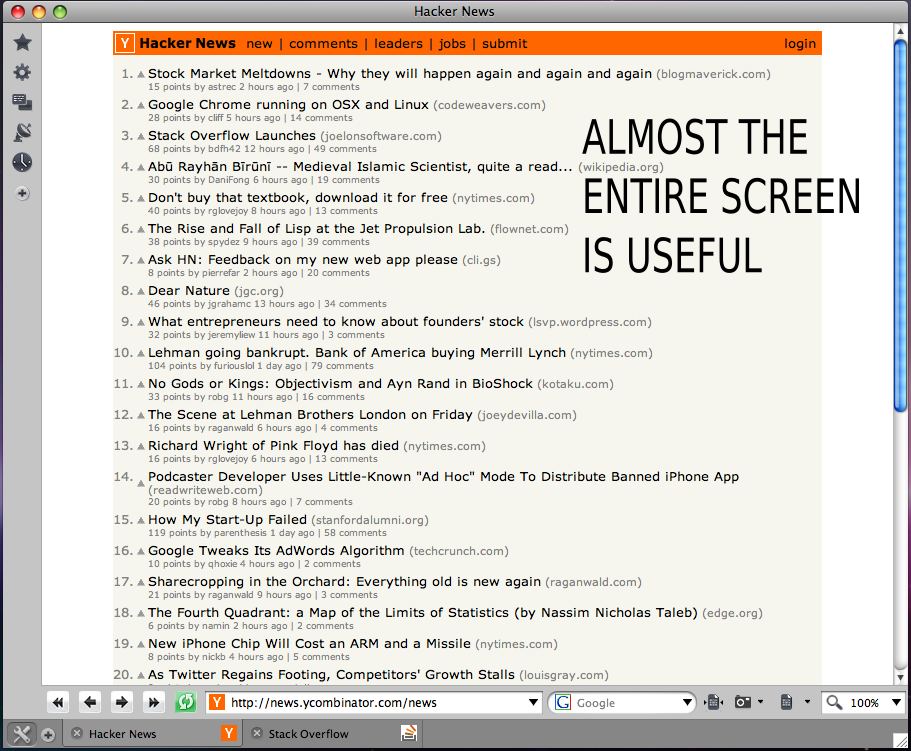
Task: Close the Hacker News tab
Action: 77,734
